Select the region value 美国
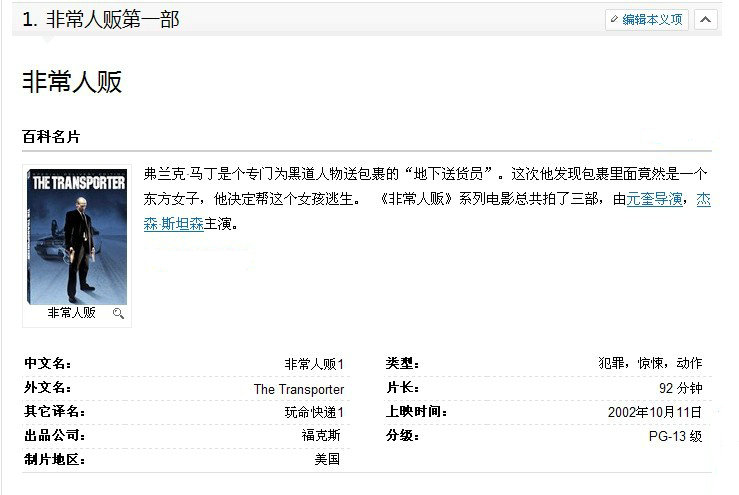The image size is (739, 495). [x=327, y=460]
